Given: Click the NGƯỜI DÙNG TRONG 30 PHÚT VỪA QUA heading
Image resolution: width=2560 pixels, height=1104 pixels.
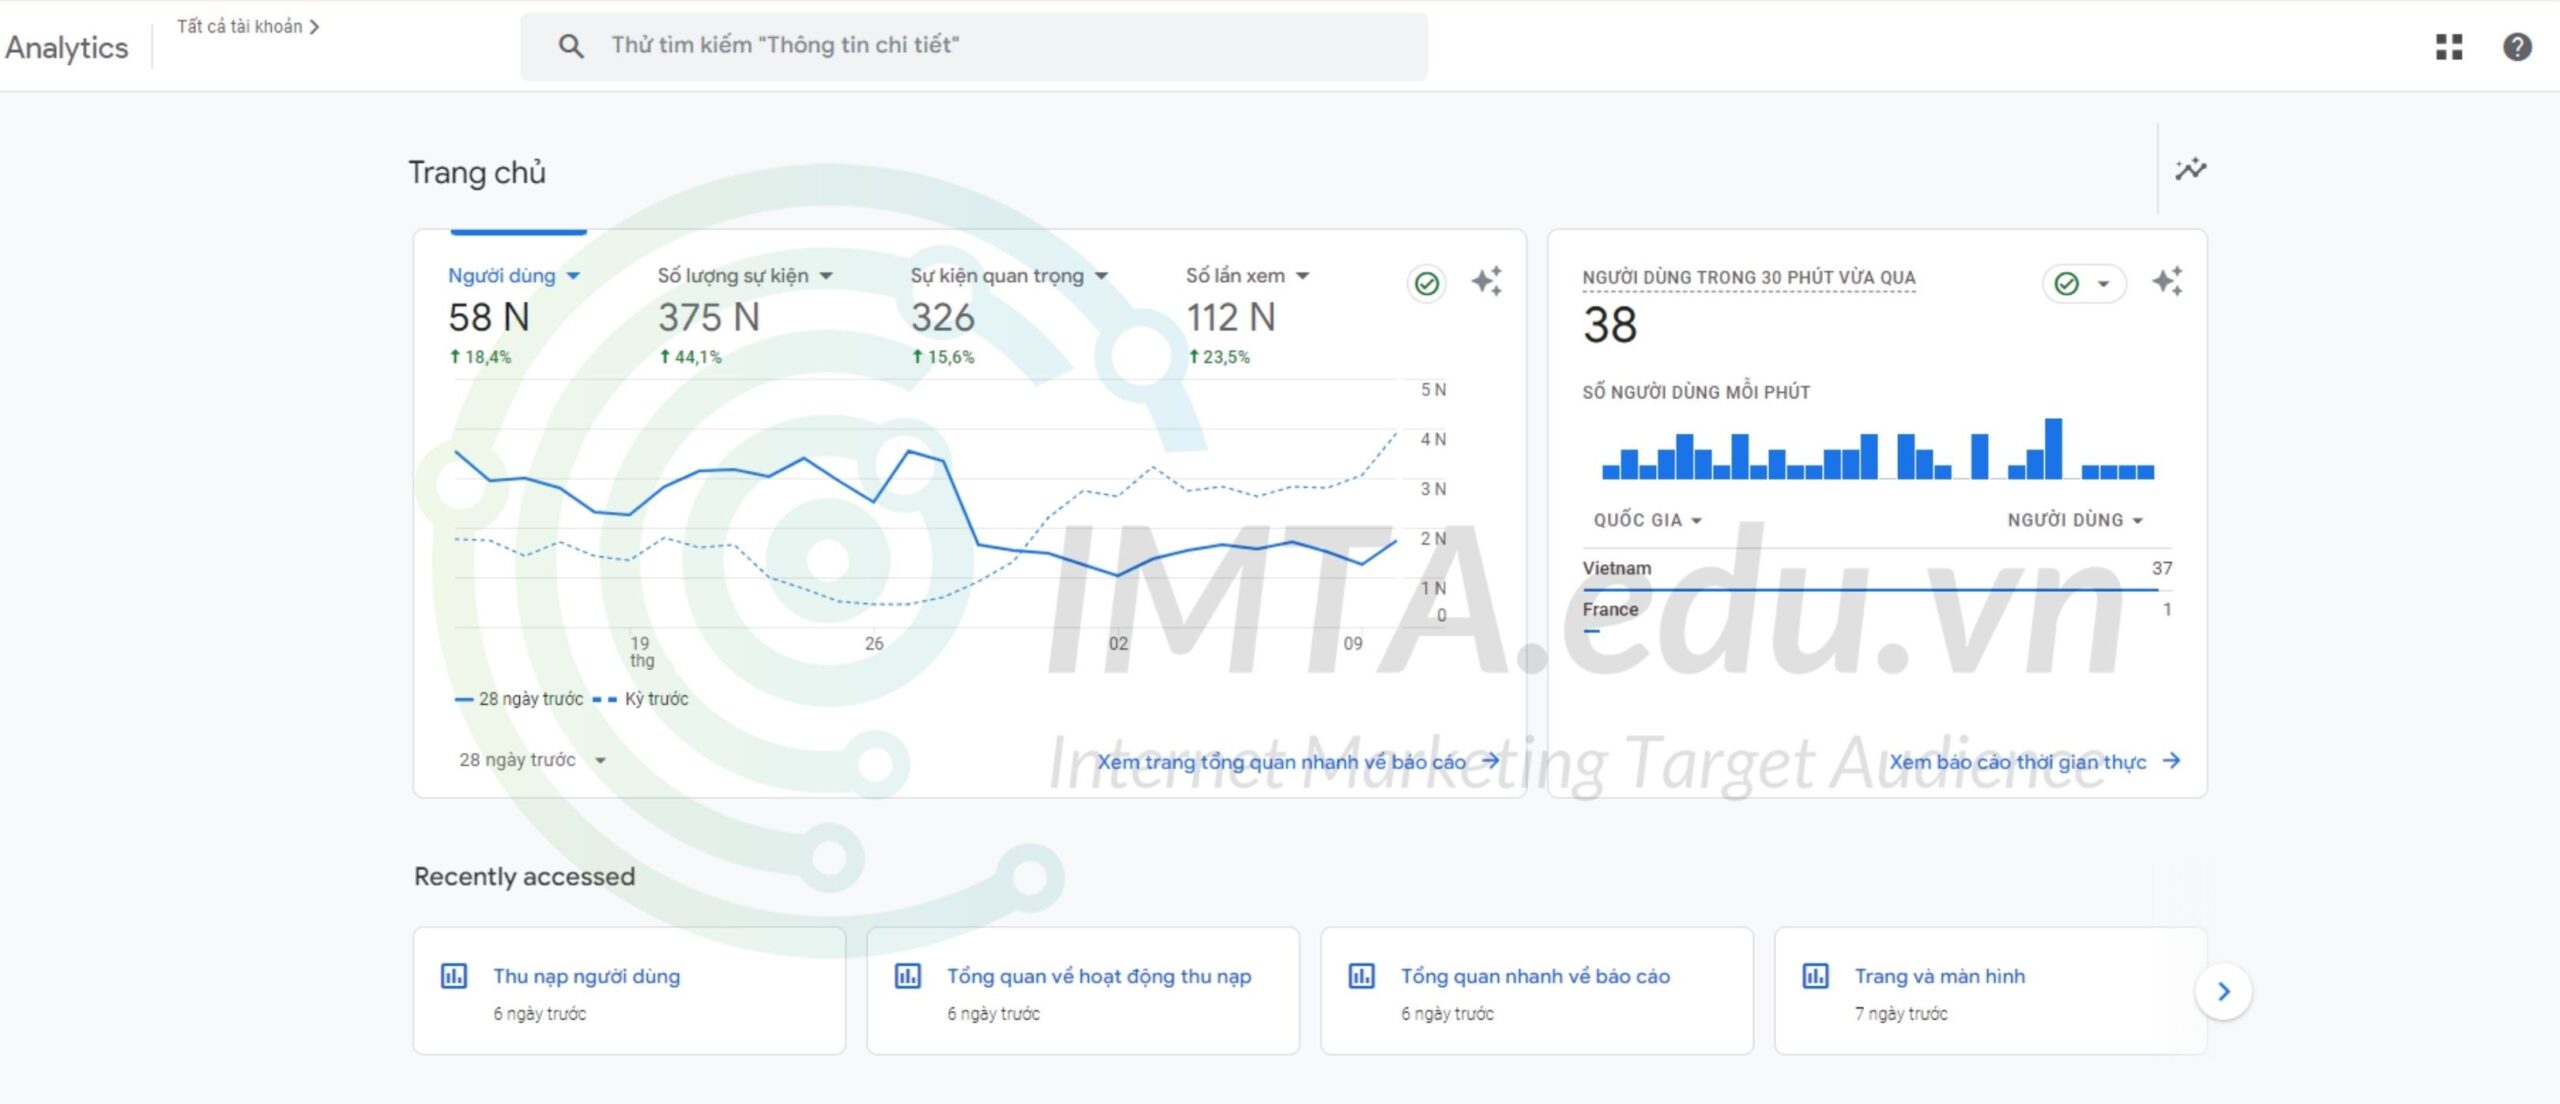Looking at the screenshot, I should click(x=1748, y=278).
